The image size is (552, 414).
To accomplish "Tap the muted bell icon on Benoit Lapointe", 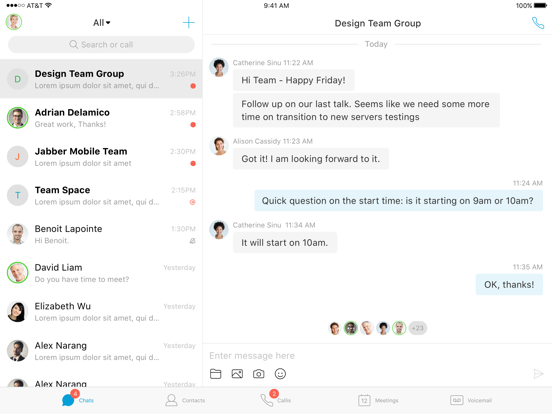I will click(193, 241).
